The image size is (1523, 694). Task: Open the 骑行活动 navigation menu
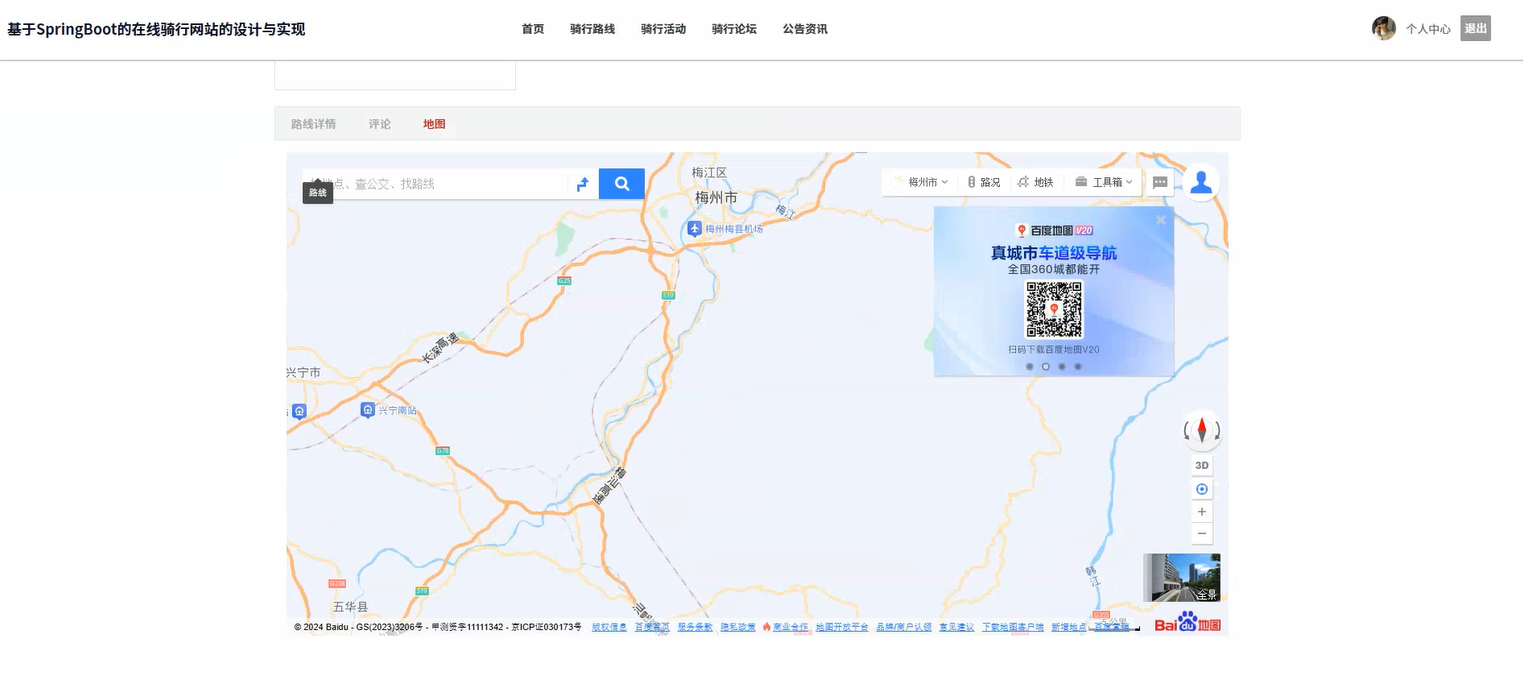pos(662,29)
